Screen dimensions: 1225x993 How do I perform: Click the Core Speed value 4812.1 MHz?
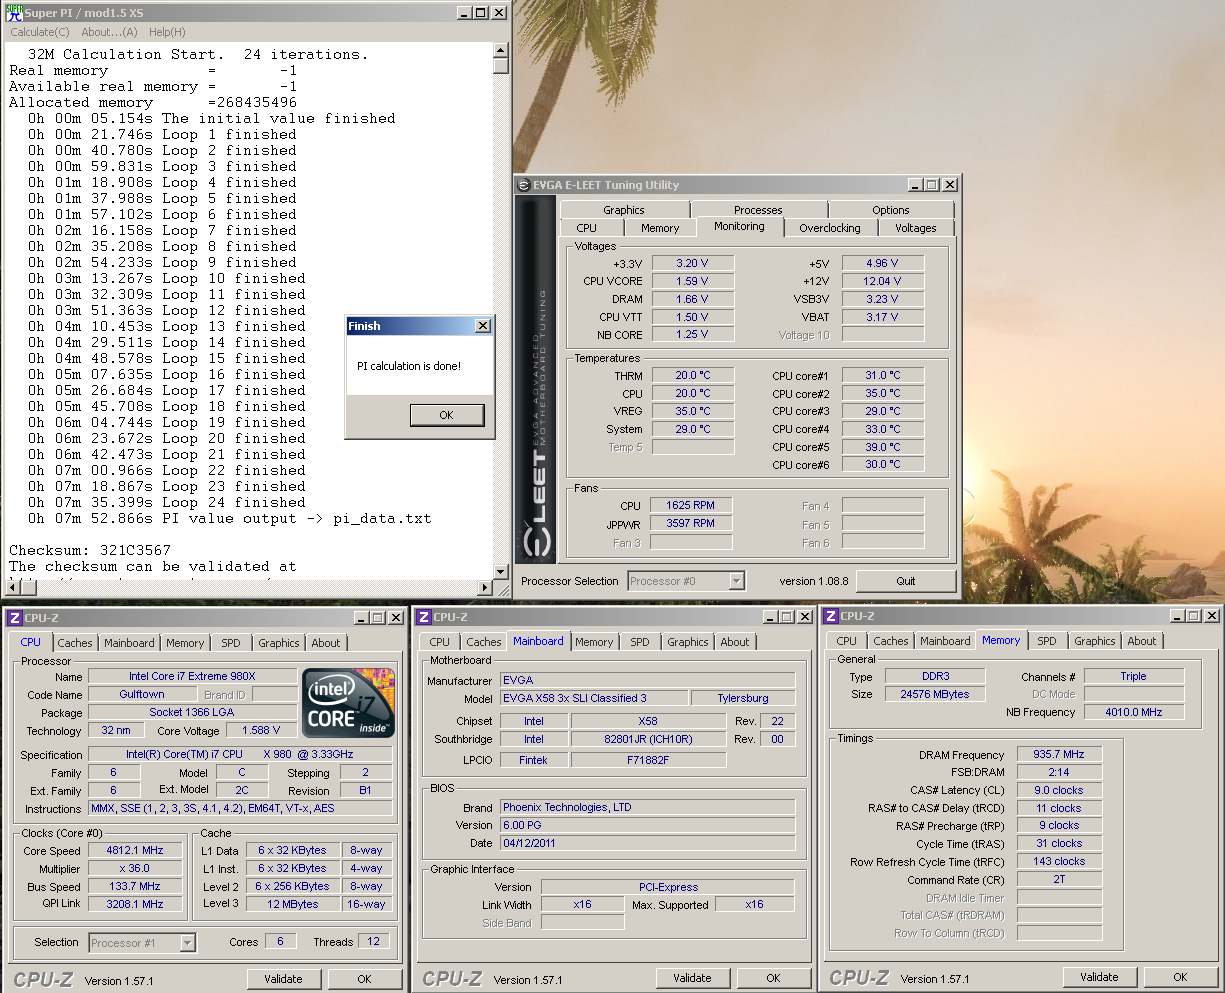pos(136,850)
